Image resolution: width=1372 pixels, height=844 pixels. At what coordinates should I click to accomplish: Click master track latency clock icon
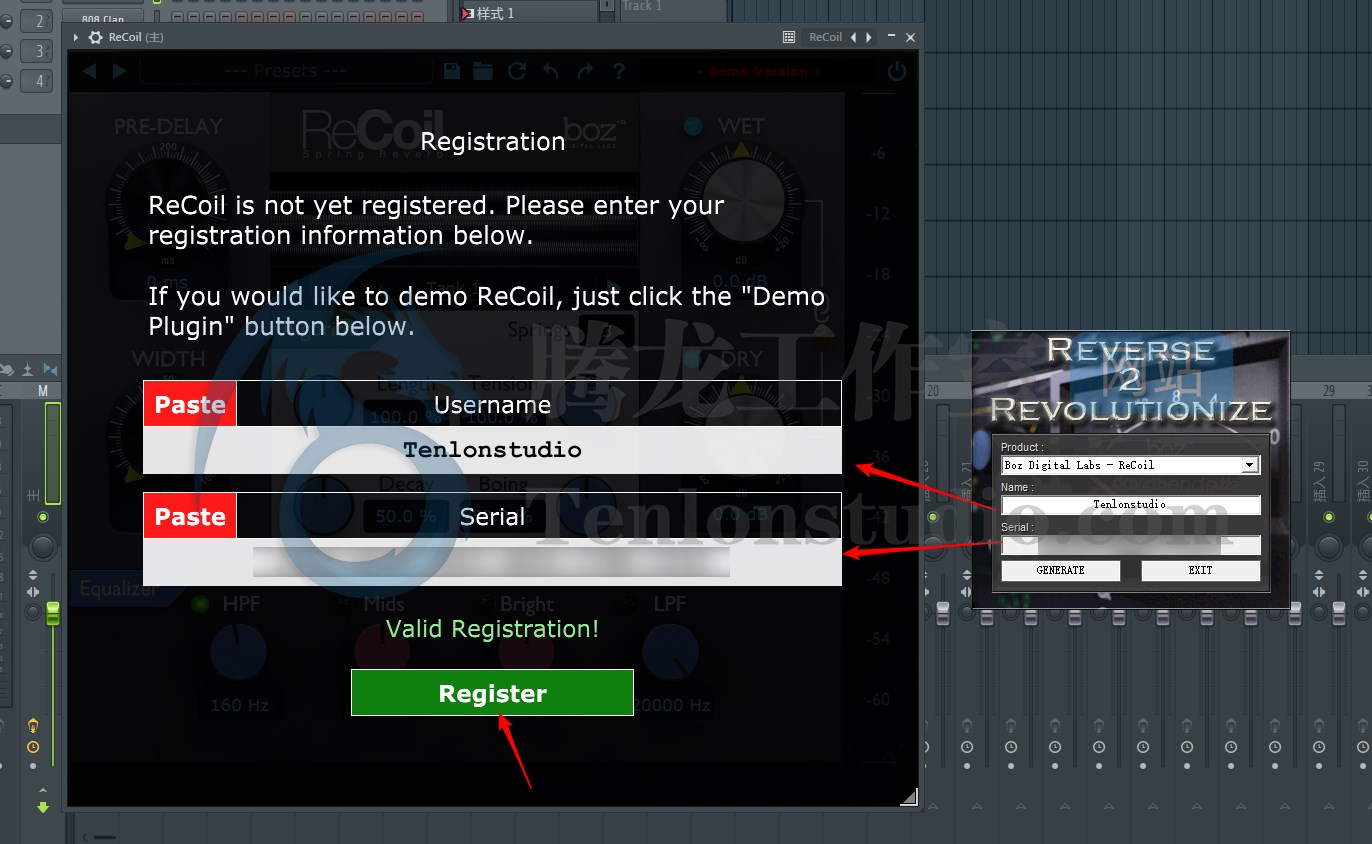pyautogui.click(x=33, y=747)
